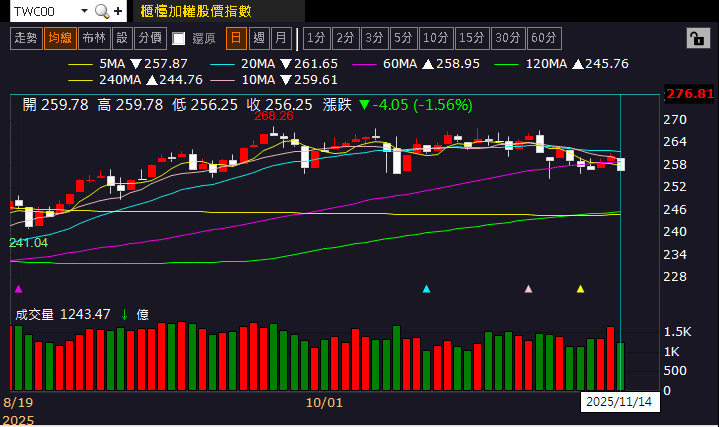Click the plus add-symbol icon
This screenshot has height=427, width=719.
click(x=118, y=11)
